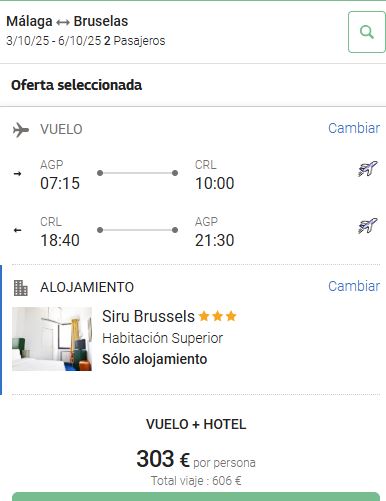The height and width of the screenshot is (501, 386).
Task: Click the green button under the total price
Action: [196, 497]
